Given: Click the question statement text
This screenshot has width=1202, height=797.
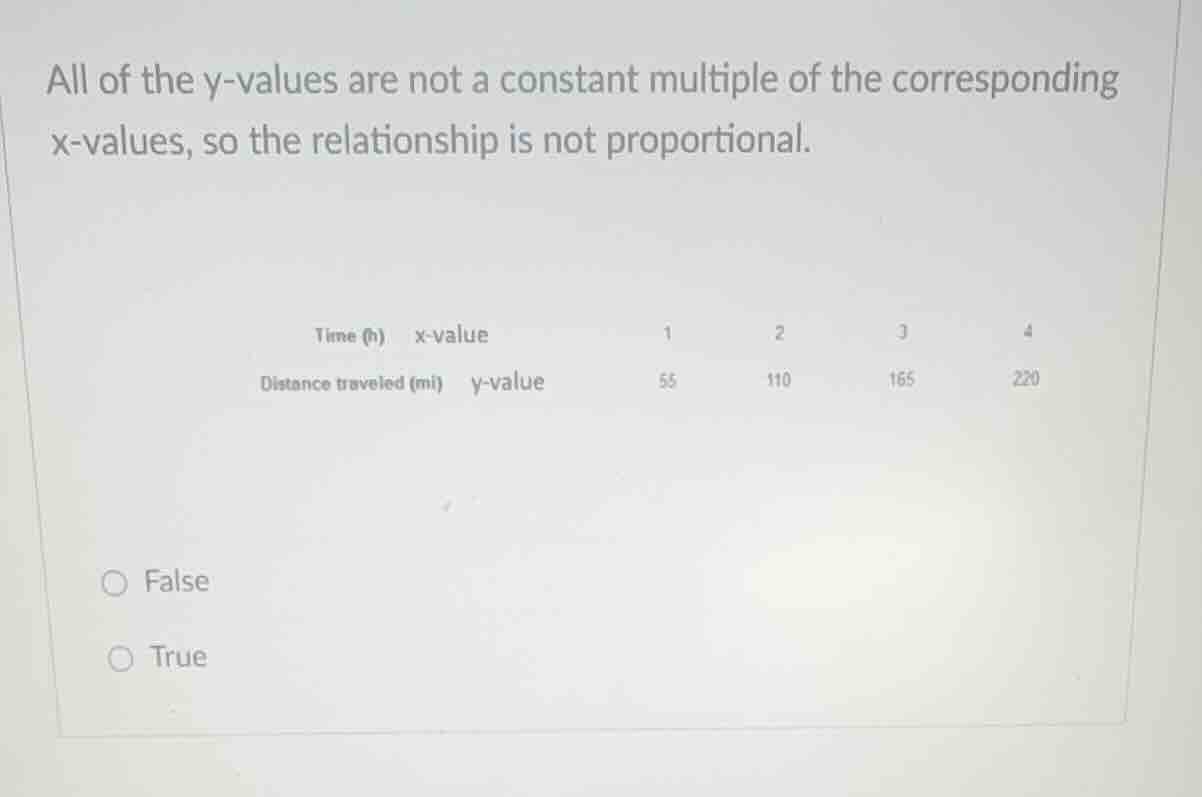Looking at the screenshot, I should 584,110.
